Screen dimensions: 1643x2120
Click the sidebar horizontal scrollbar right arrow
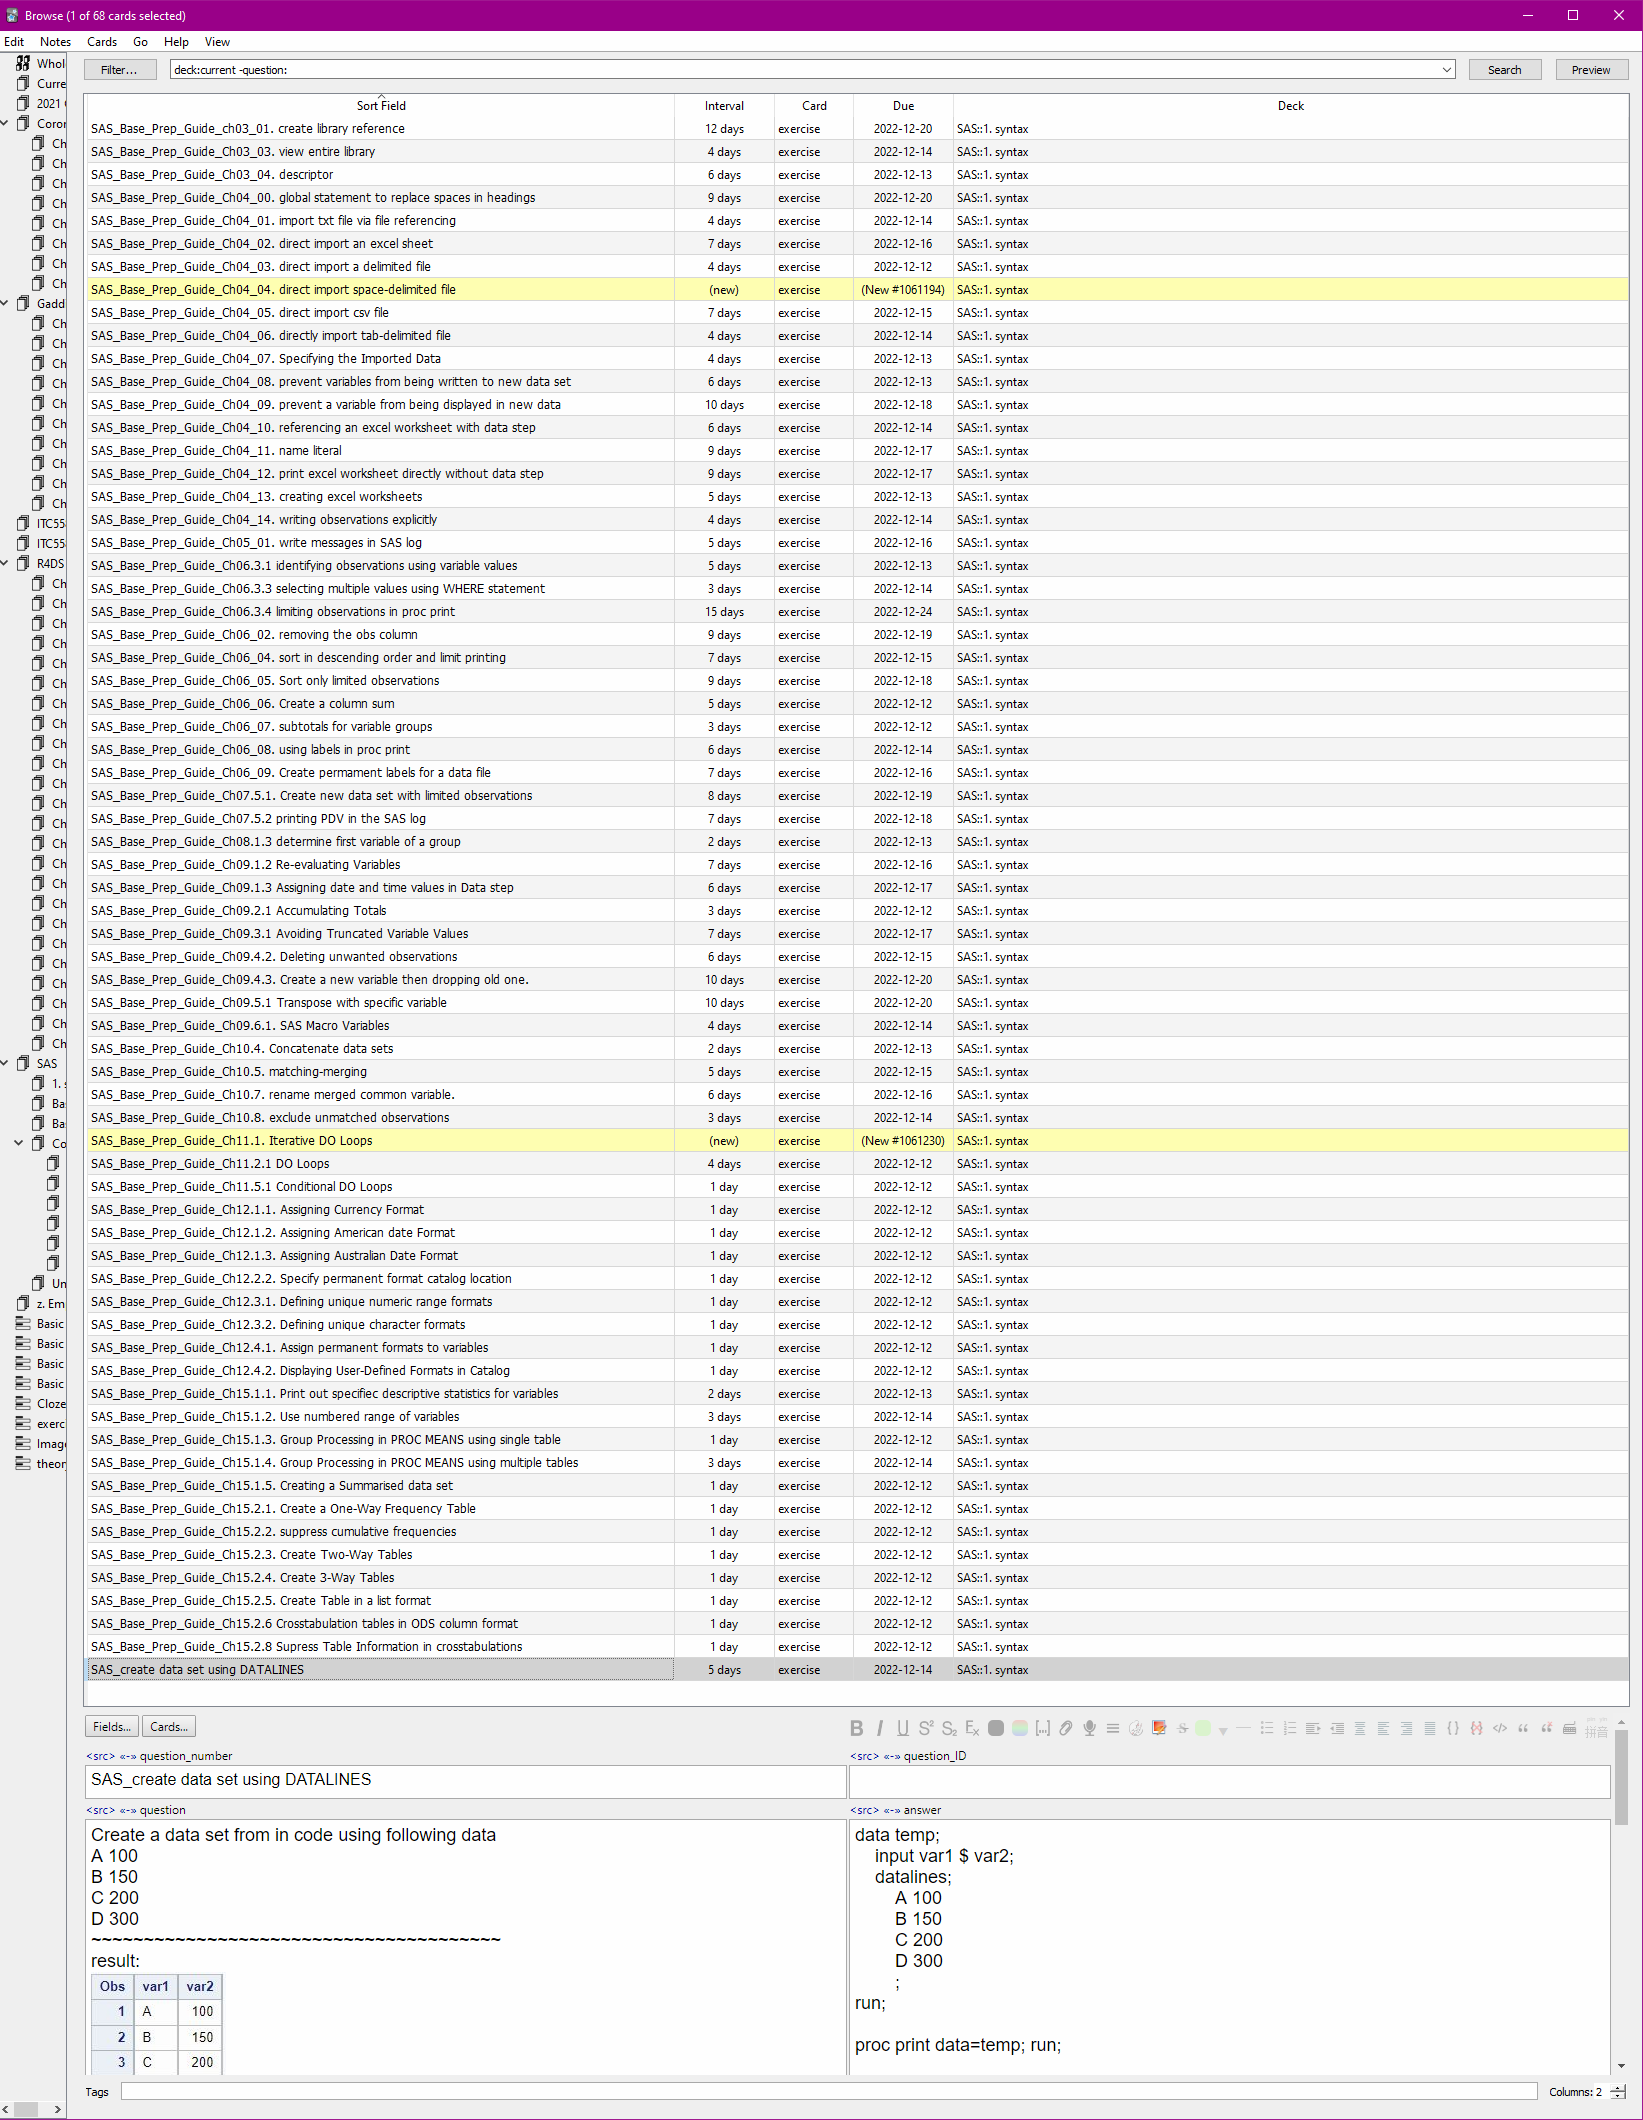[x=57, y=2110]
